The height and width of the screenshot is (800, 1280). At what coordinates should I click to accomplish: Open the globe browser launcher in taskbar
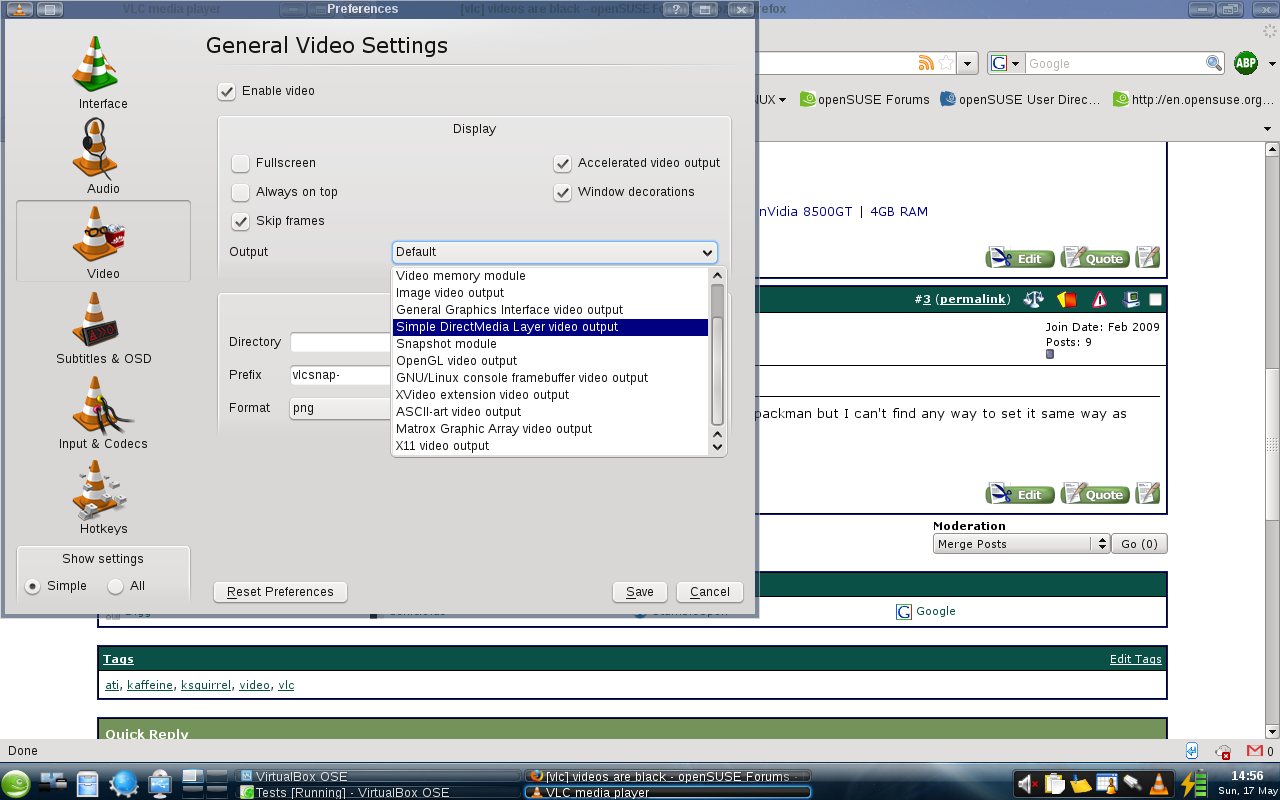pos(123,783)
